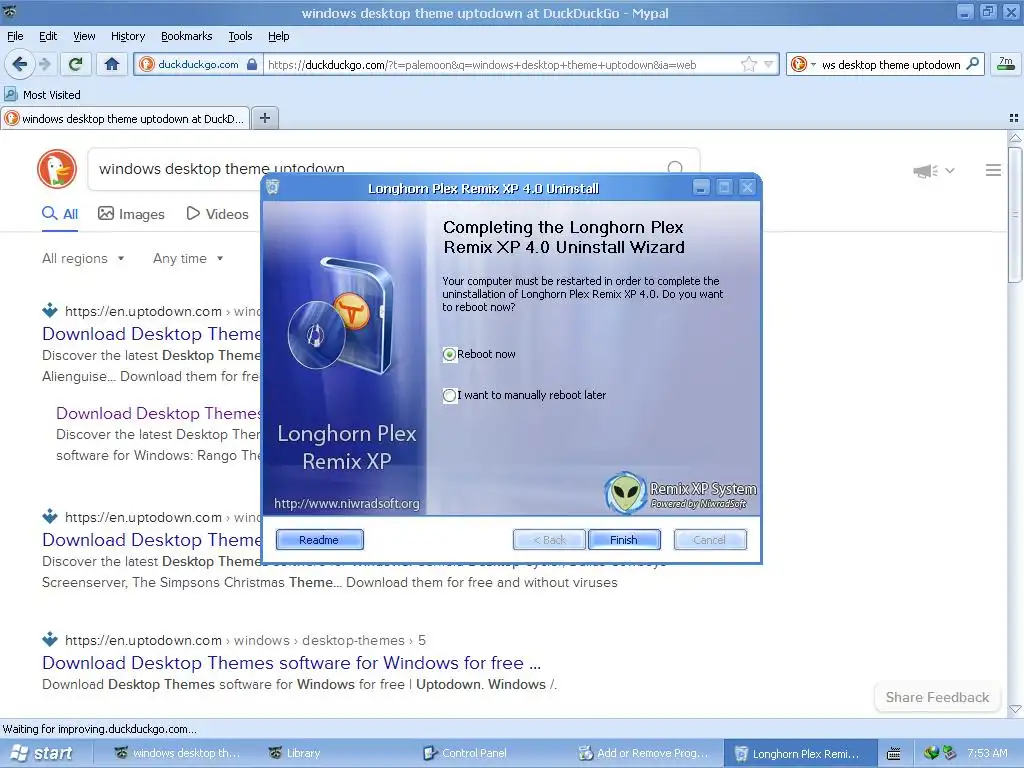Select the All results tab

(60, 214)
